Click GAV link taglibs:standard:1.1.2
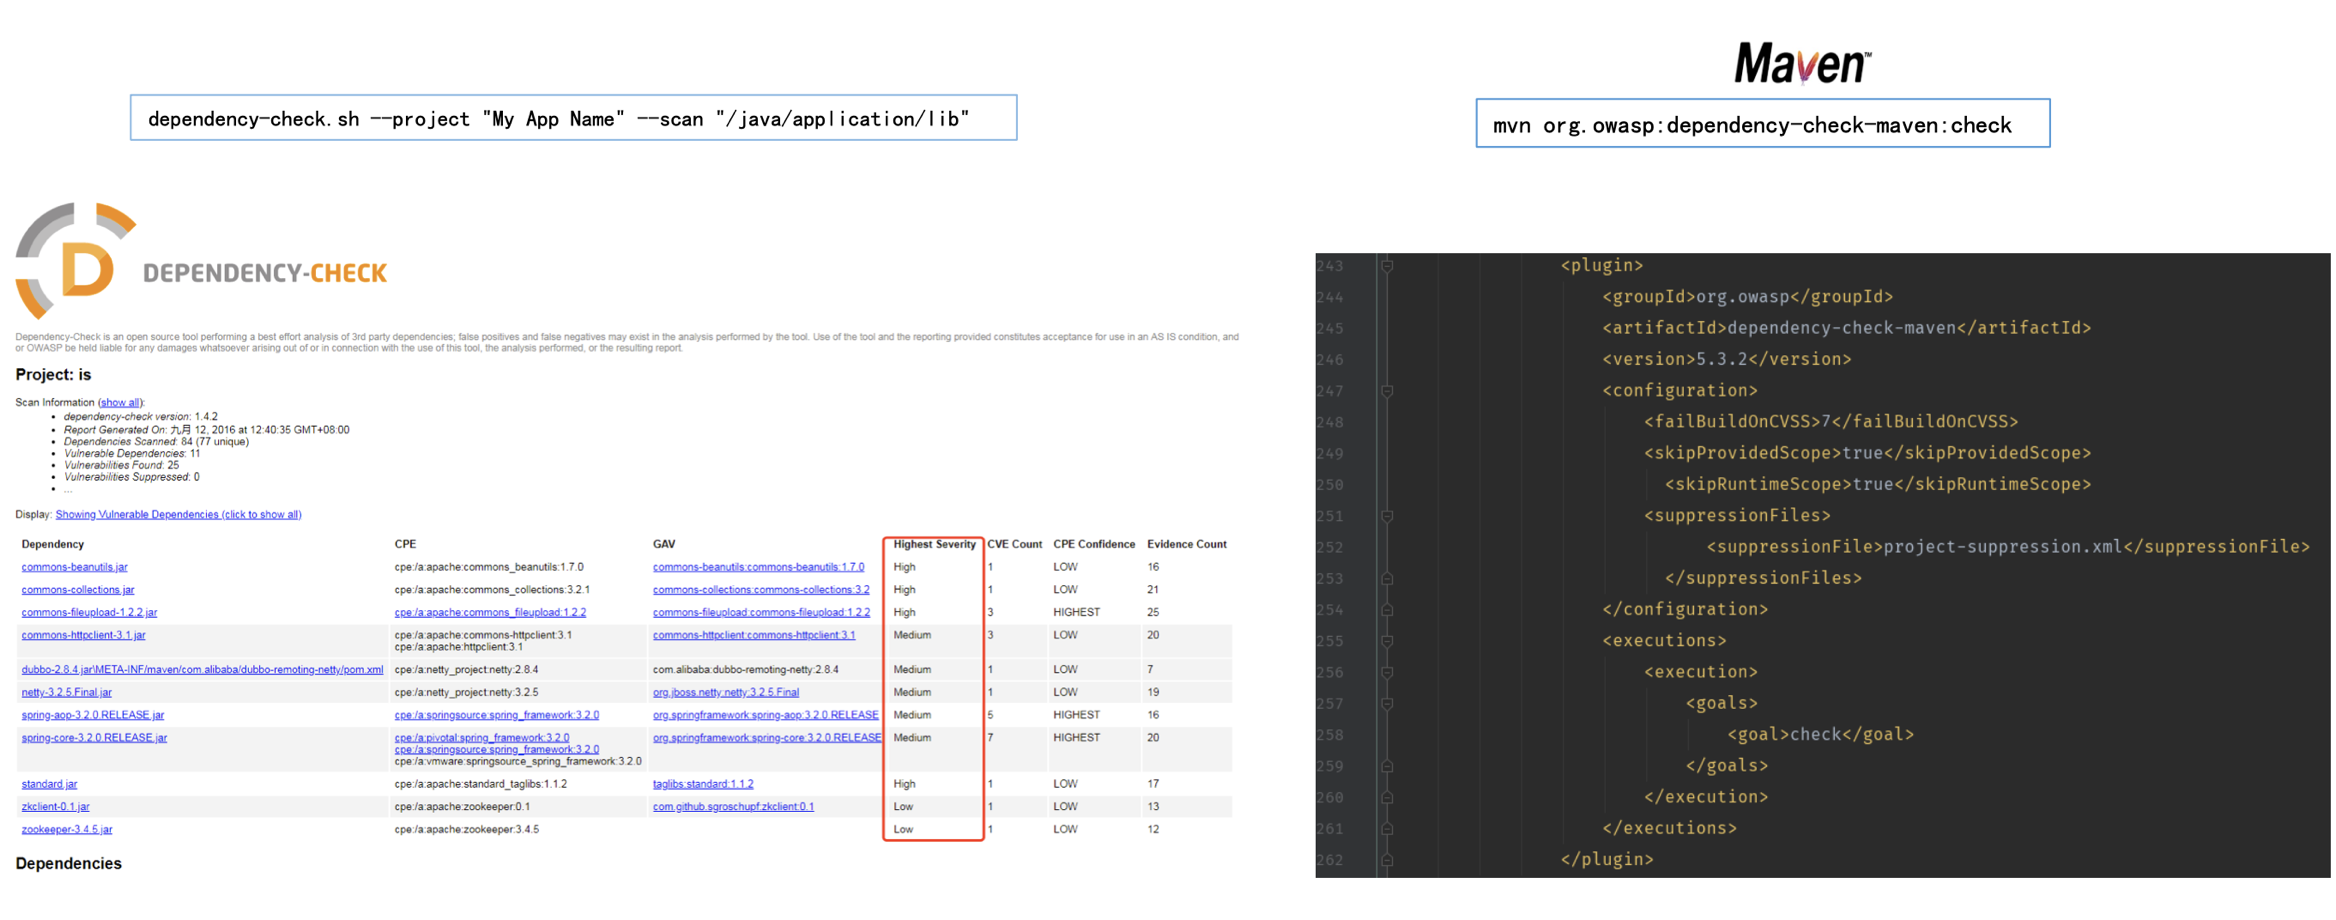This screenshot has width=2336, height=920. point(703,785)
